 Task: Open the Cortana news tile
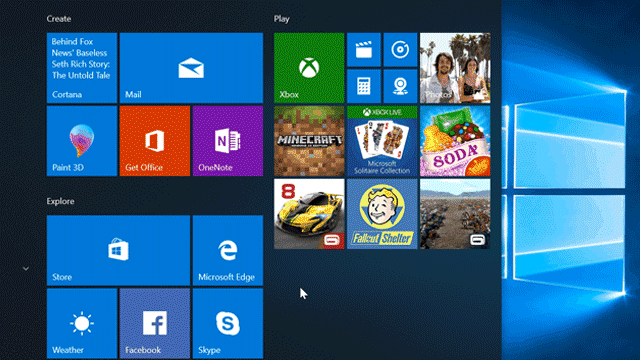point(82,68)
